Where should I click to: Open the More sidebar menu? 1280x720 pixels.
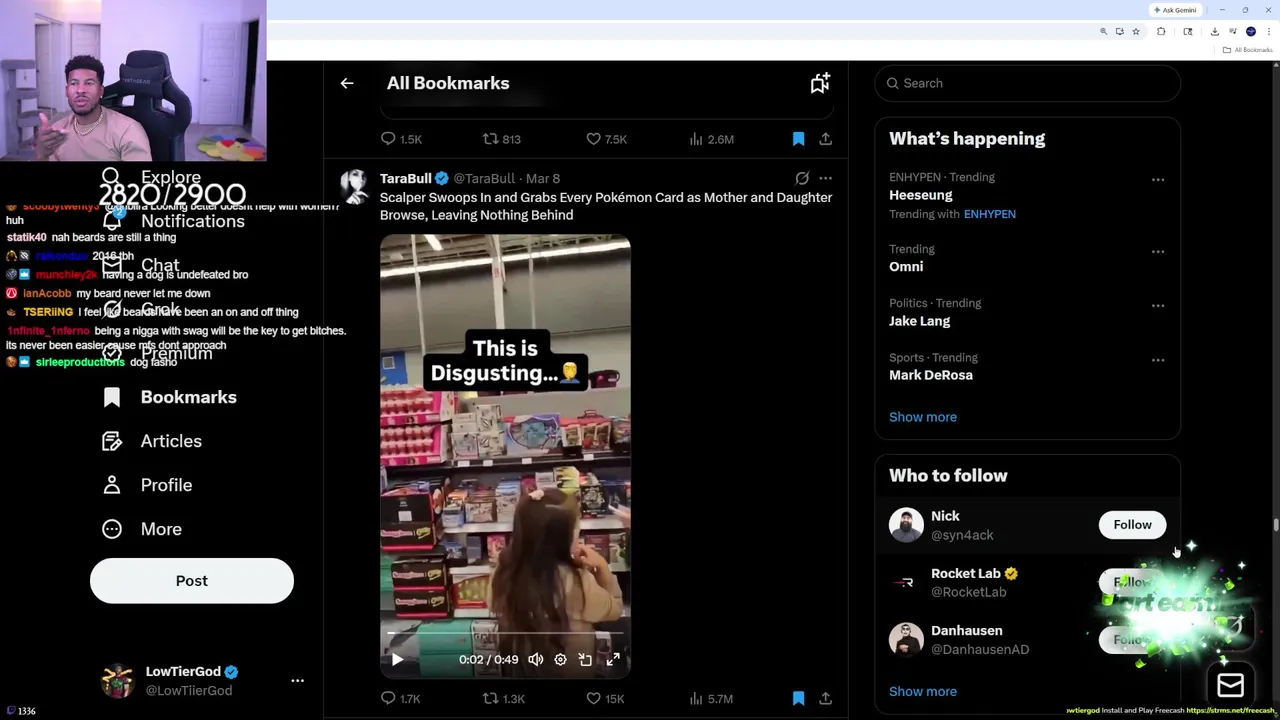(x=142, y=529)
